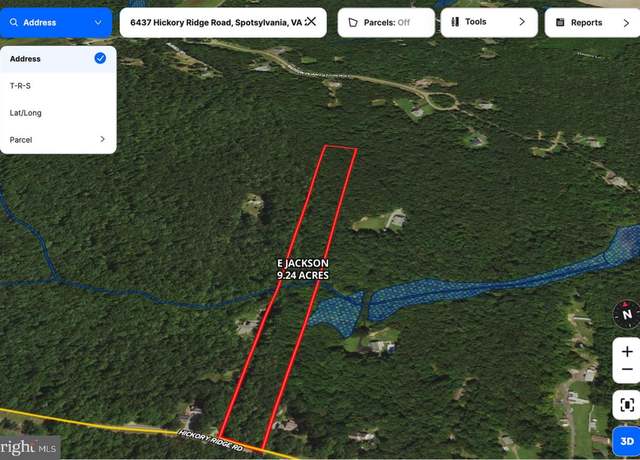Click the Tools ruler icon
640x460 pixels.
(455, 22)
